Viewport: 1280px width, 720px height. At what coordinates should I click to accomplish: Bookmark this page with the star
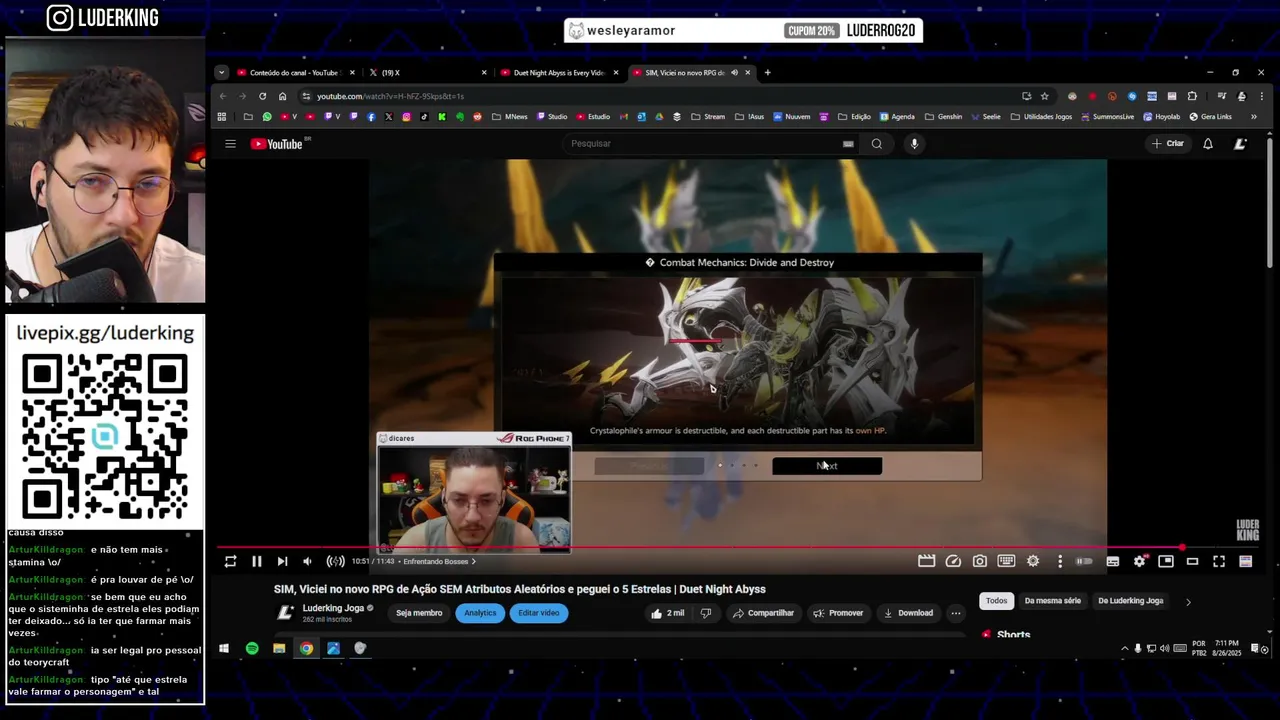1044,96
